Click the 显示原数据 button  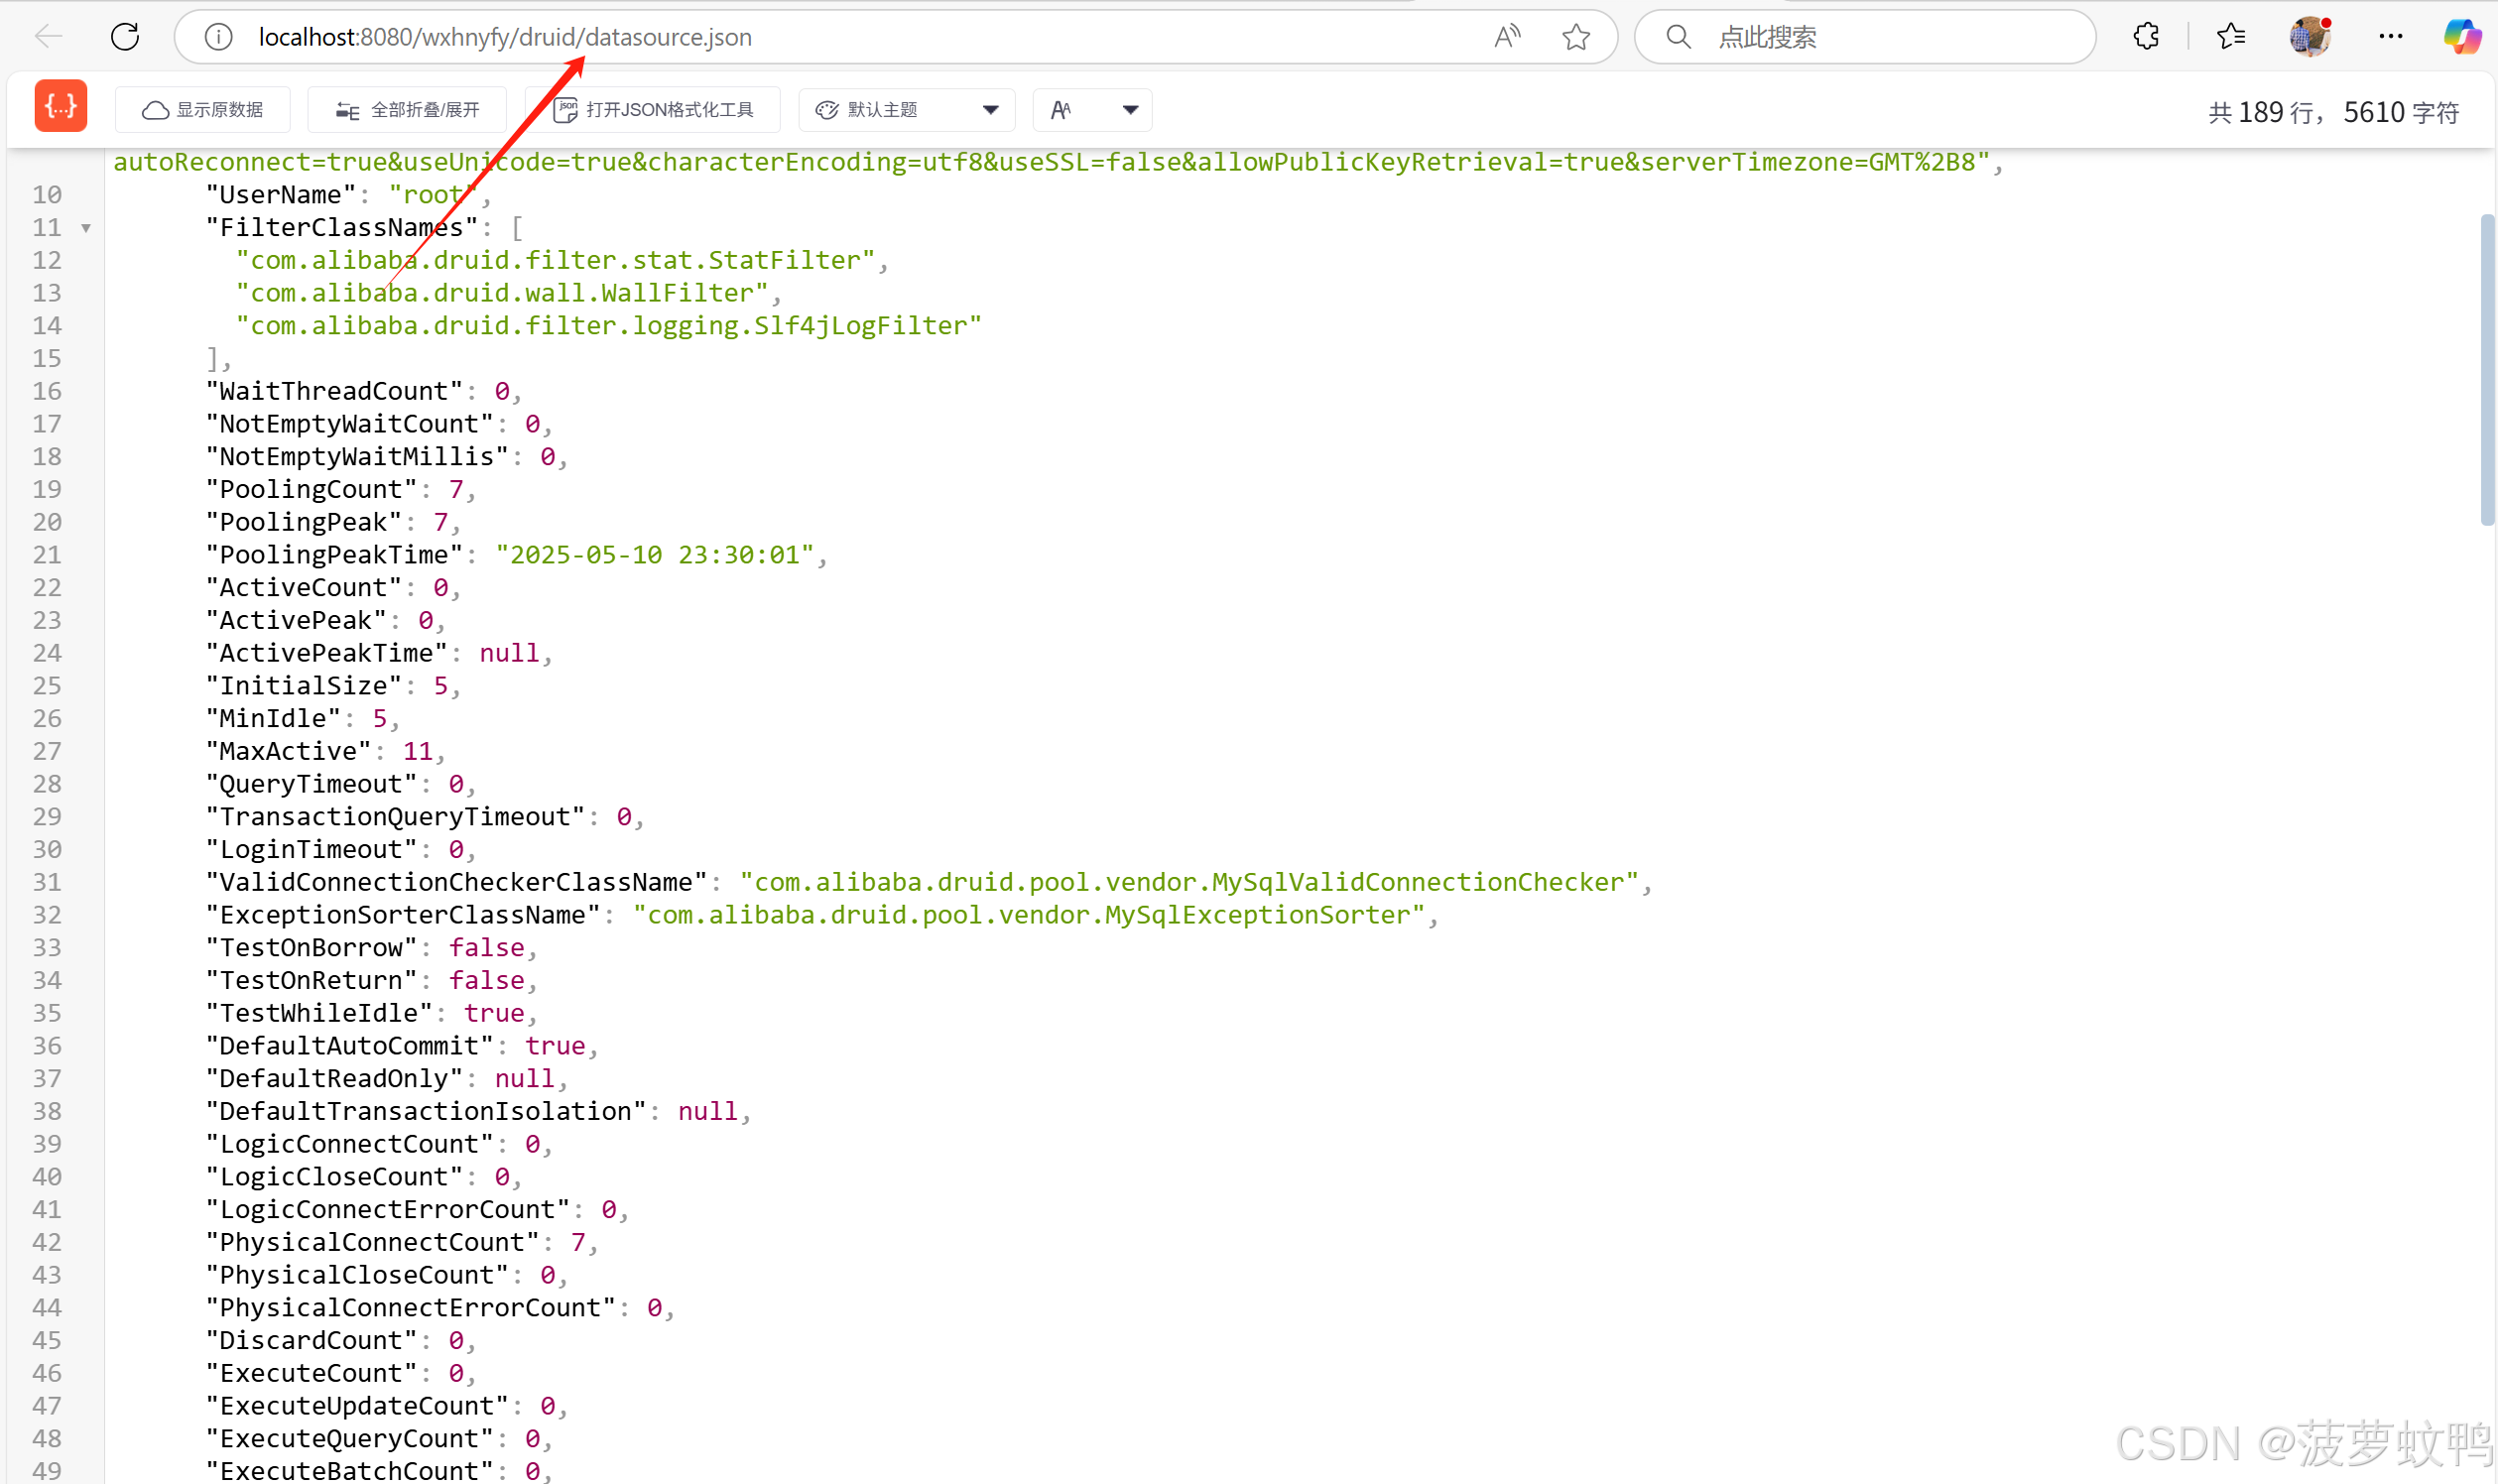point(203,110)
